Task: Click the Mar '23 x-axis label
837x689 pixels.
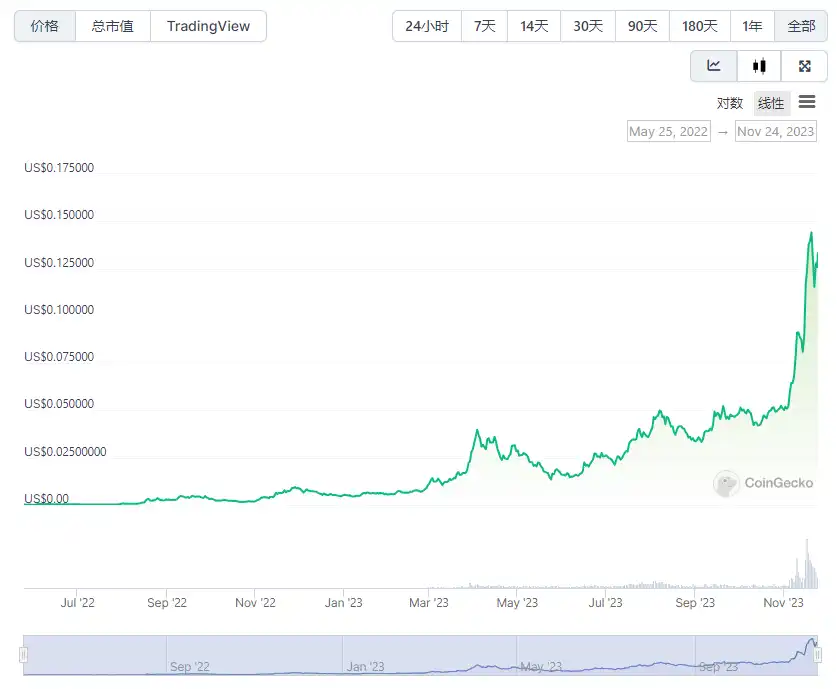Action: [x=429, y=603]
